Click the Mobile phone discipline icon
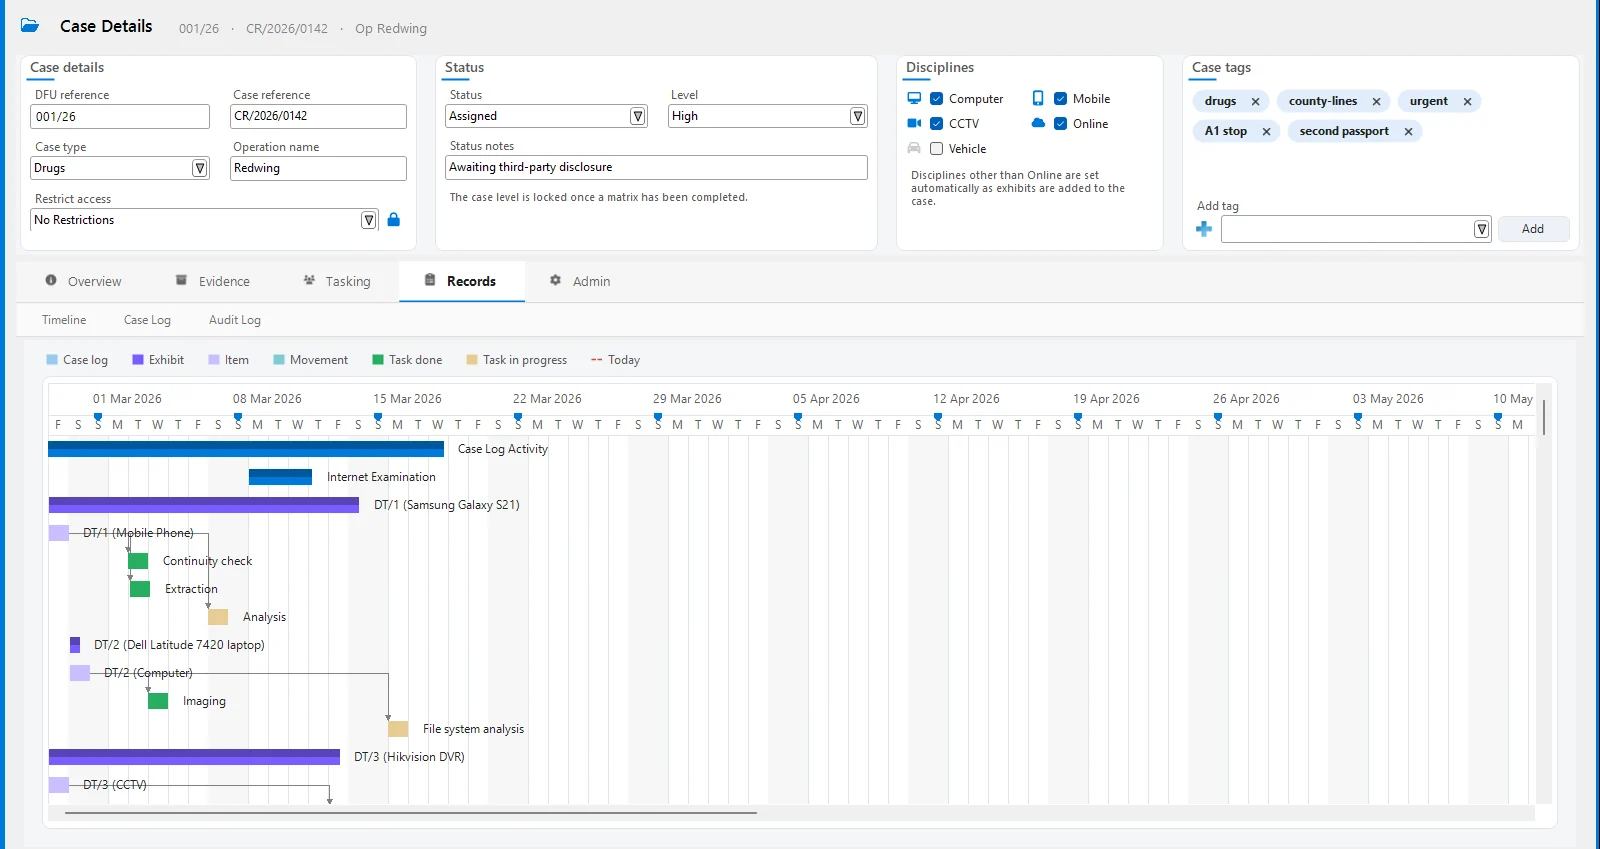 click(x=1038, y=98)
